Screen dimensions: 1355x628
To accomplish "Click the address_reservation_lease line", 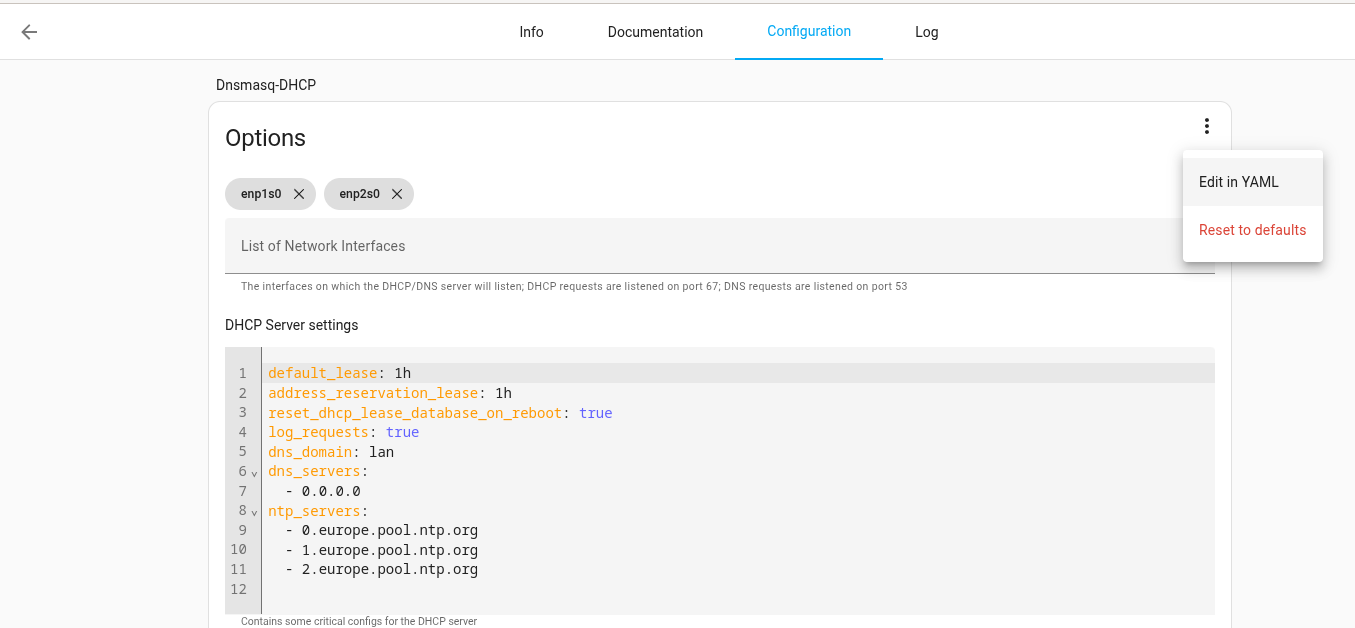I will click(x=390, y=393).
